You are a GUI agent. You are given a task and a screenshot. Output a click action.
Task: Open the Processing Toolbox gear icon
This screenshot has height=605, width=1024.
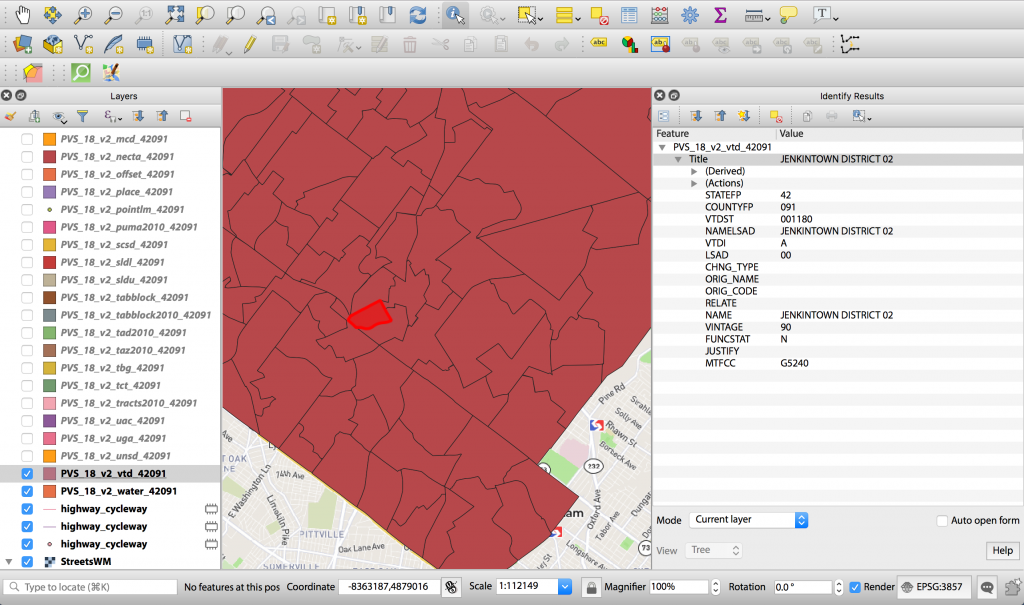click(690, 14)
